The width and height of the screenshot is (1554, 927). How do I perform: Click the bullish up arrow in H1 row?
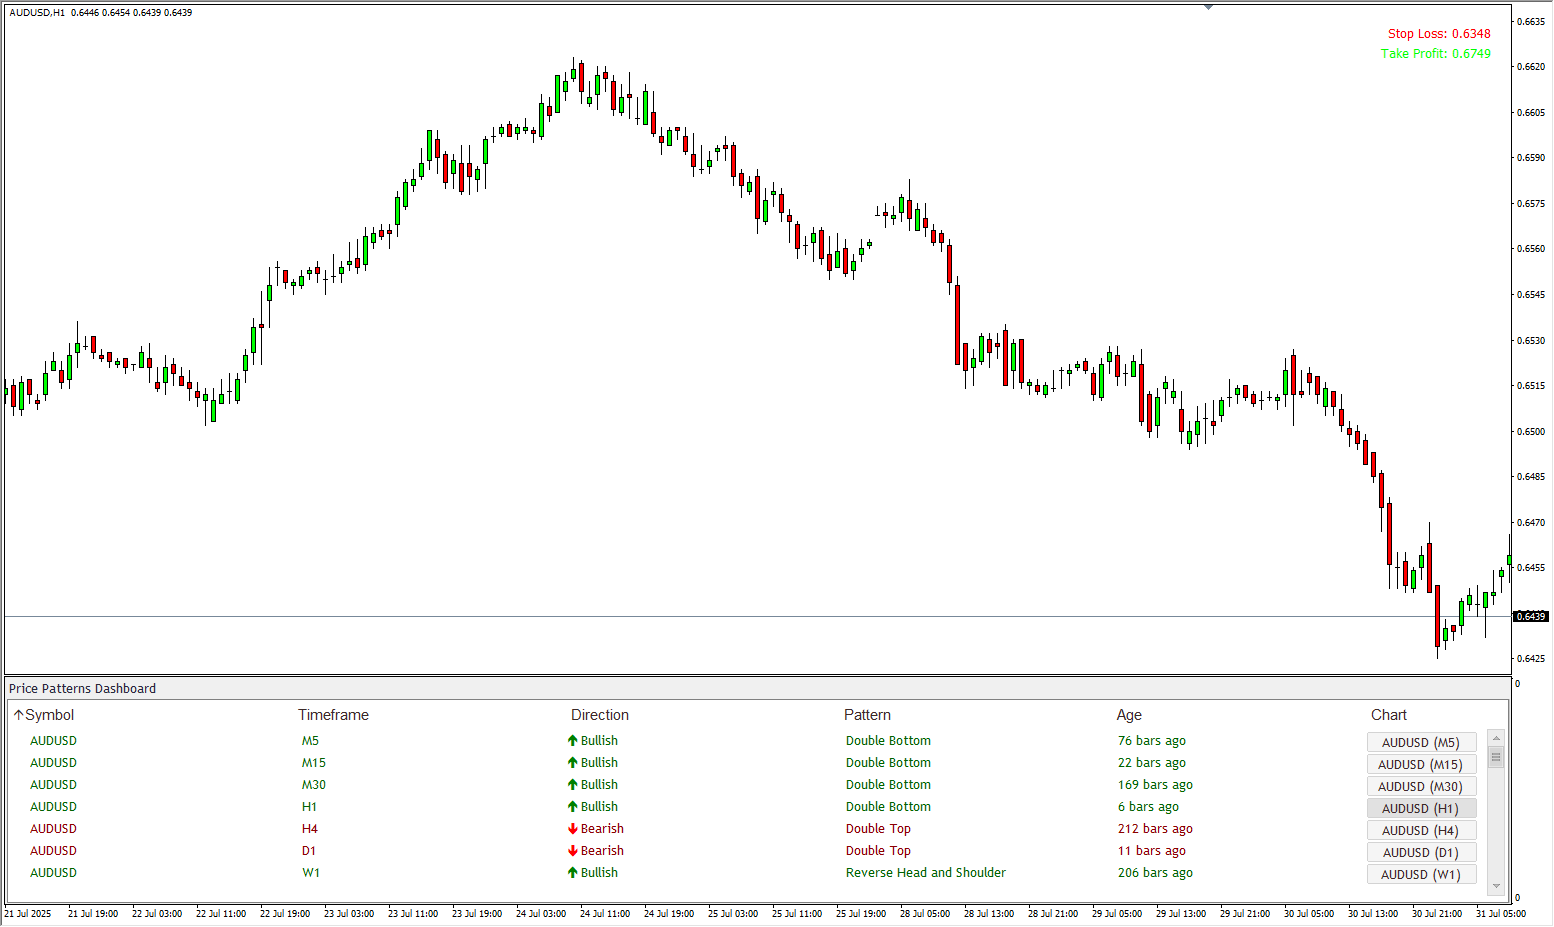tap(573, 807)
